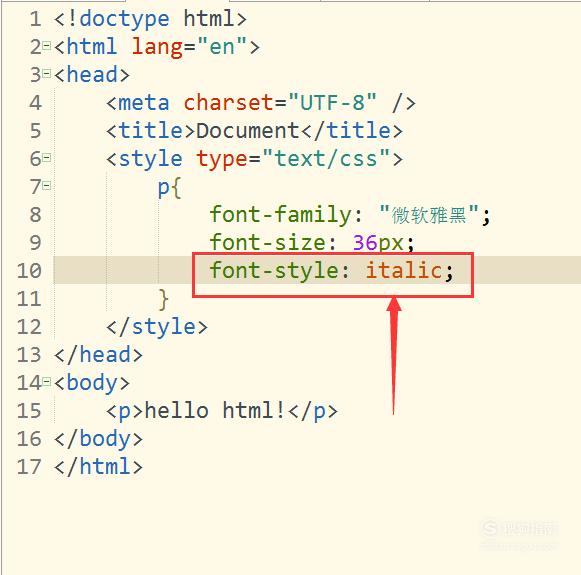Click the font-size property
Image resolution: width=581 pixels, height=575 pixels.
coord(267,243)
